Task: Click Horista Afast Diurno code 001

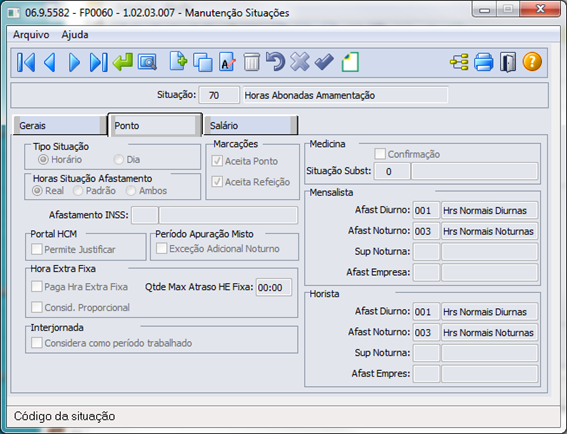Action: [426, 311]
